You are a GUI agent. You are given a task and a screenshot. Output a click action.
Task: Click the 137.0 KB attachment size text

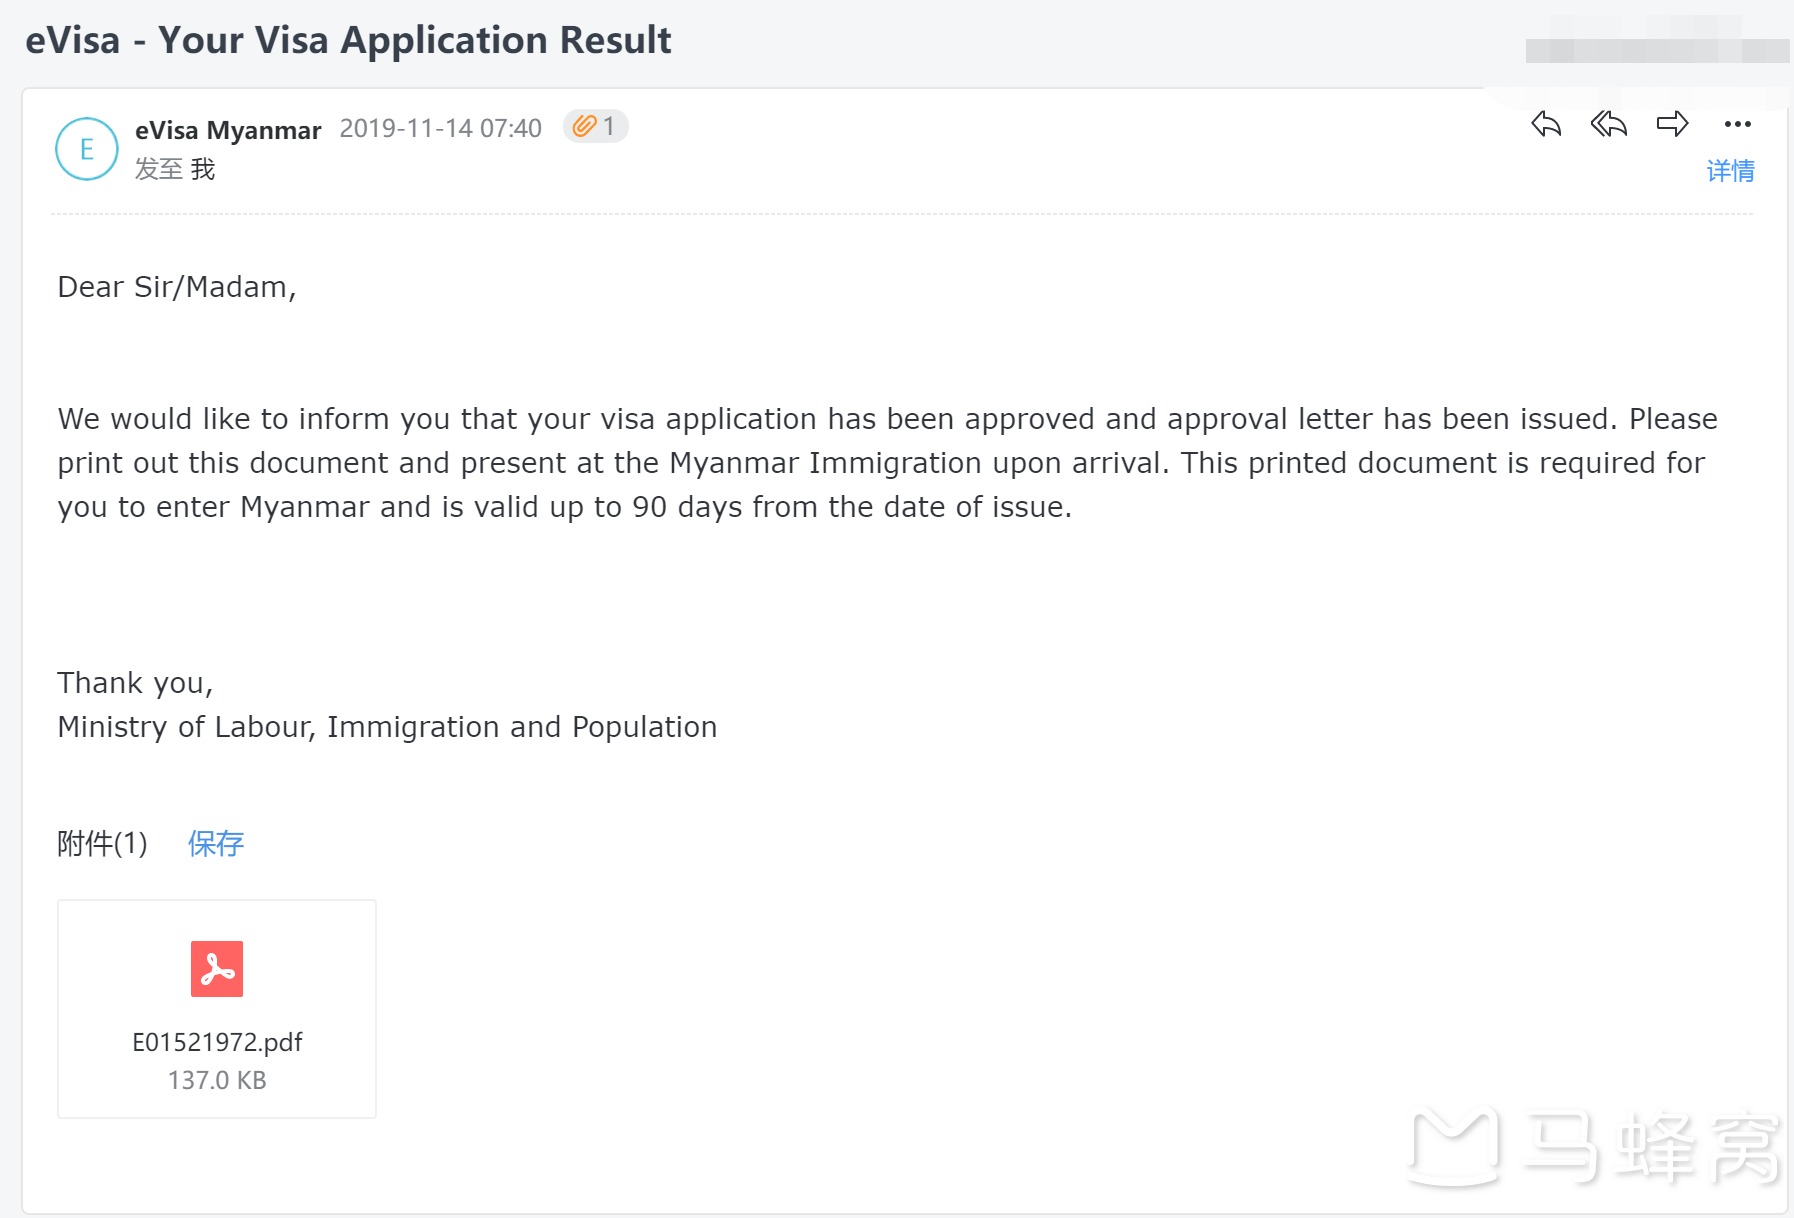pos(217,1080)
